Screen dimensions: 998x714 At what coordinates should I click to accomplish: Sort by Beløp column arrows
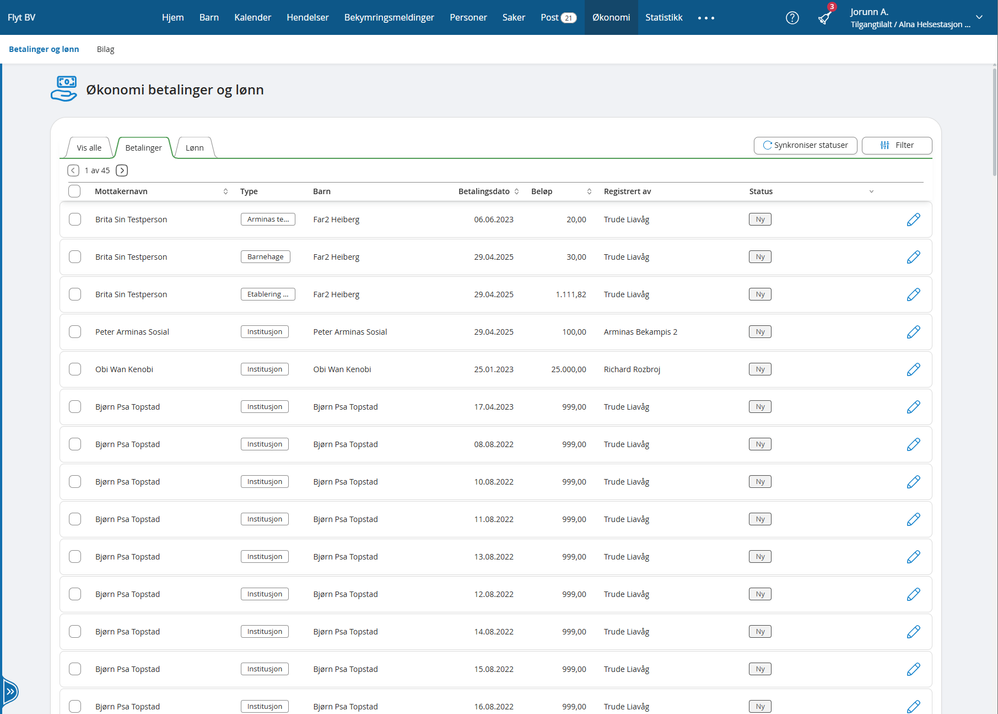pyautogui.click(x=589, y=192)
